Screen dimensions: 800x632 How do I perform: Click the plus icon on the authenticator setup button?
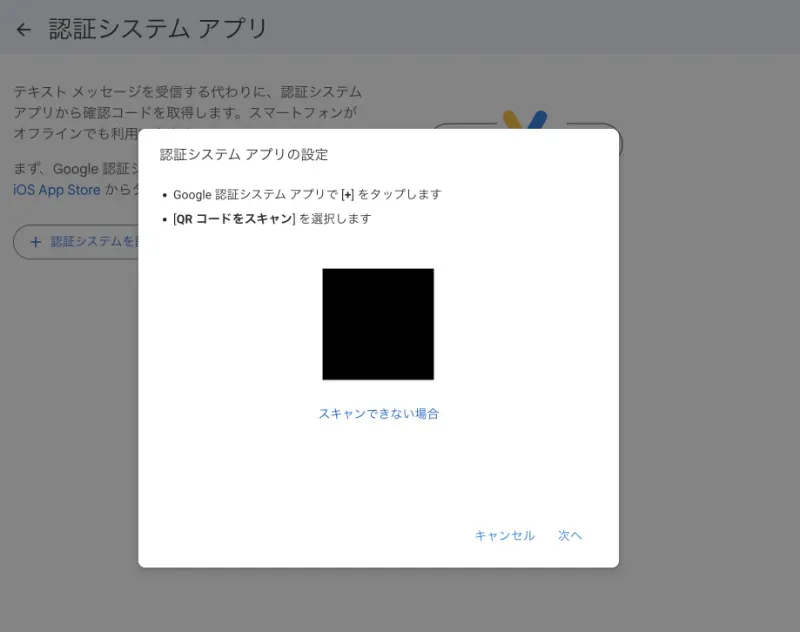(x=37, y=241)
